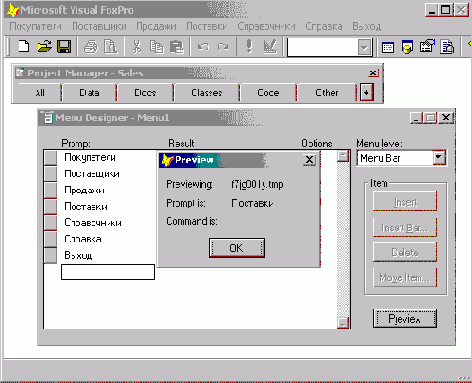Open the Data Session window icon
The image size is (472, 383).
[407, 47]
